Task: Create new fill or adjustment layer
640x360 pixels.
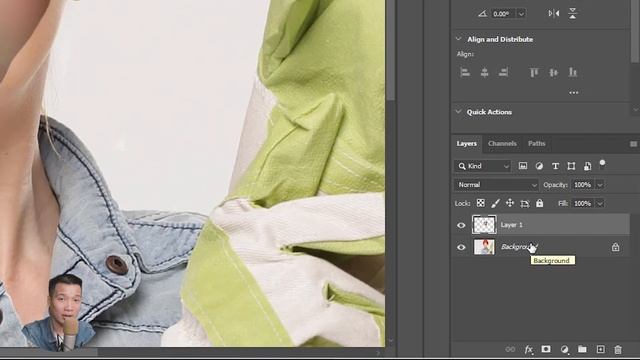Action: point(564,349)
